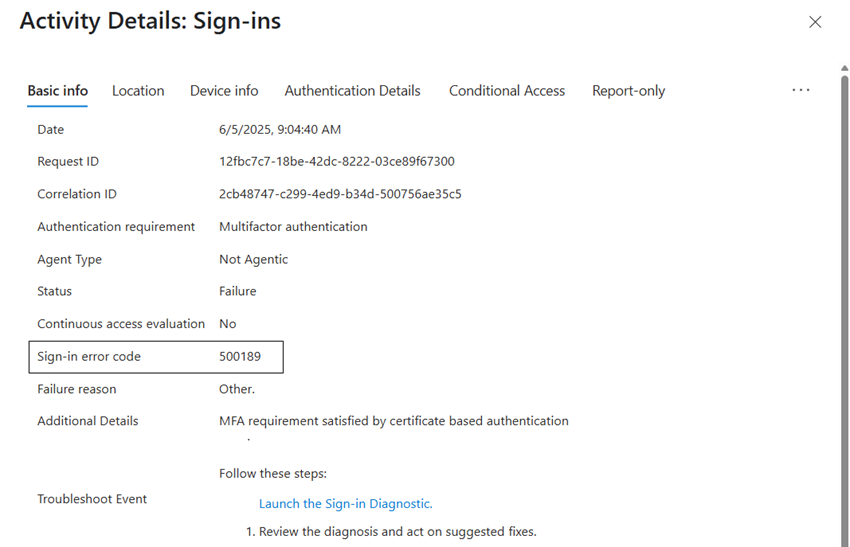The width and height of the screenshot is (850, 547).
Task: Close the Activity Details pane
Action: click(815, 22)
